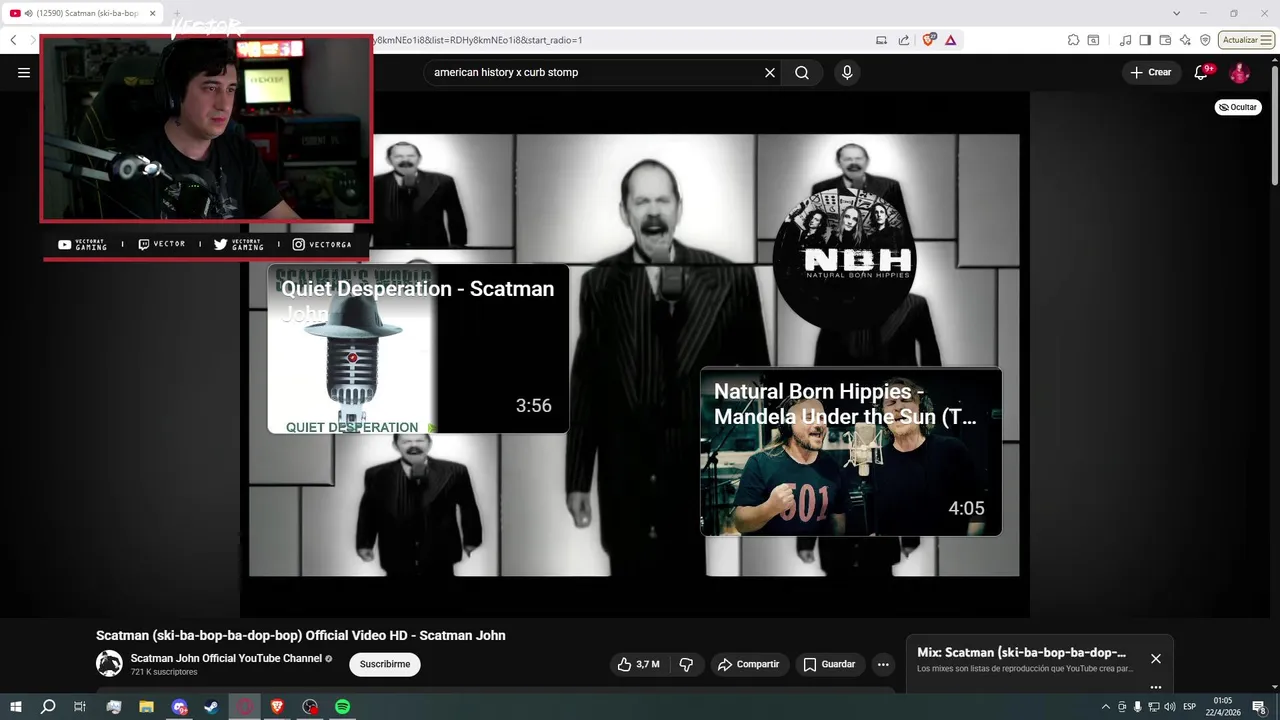Click the 721 K suscriptores text
The image size is (1280, 720).
click(x=164, y=672)
